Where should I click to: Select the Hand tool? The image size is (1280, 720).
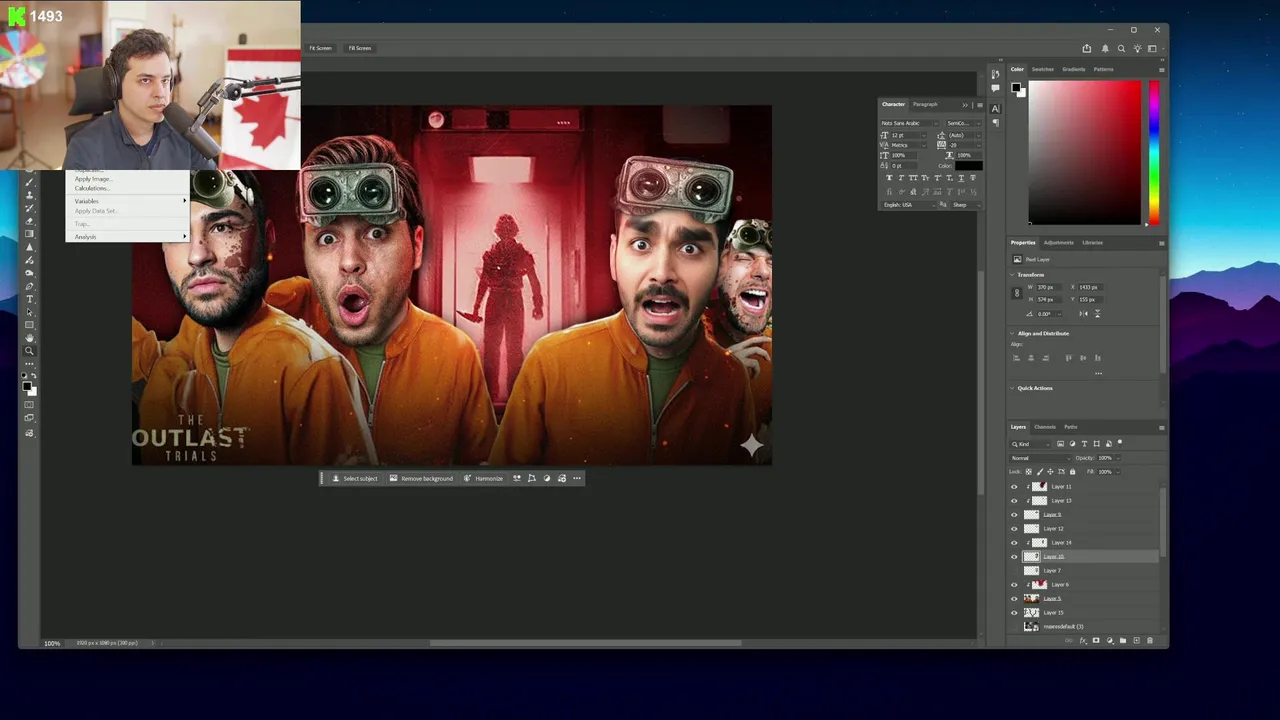[x=29, y=338]
